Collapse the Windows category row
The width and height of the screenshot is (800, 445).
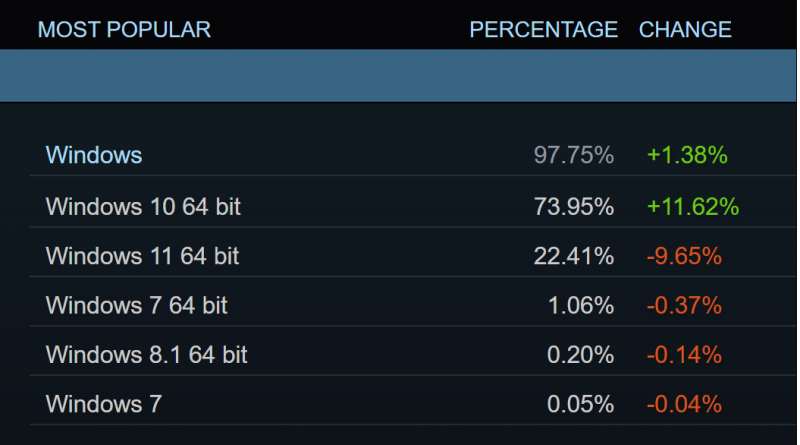[x=94, y=156]
